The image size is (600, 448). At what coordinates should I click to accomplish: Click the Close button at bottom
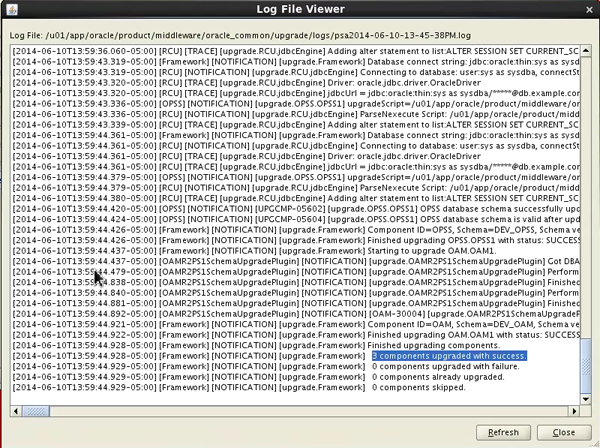coord(564,433)
